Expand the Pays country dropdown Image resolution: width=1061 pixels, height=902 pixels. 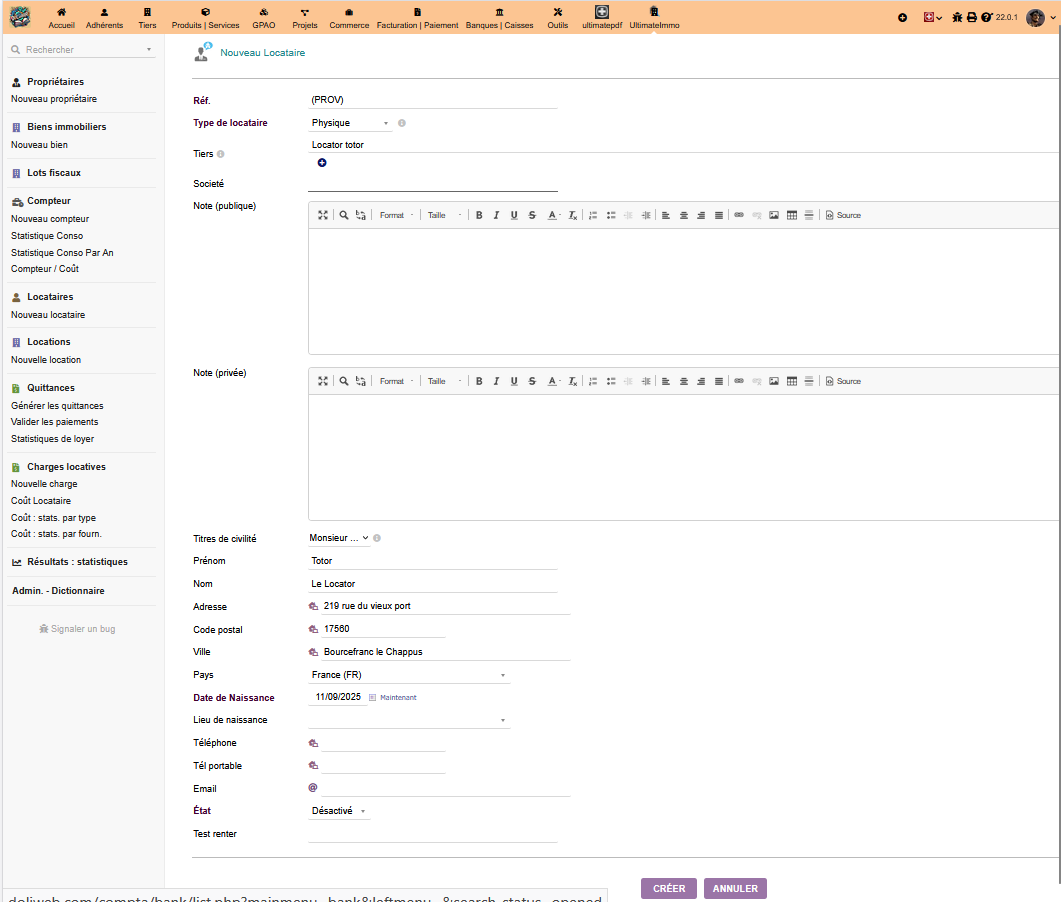tap(408, 675)
